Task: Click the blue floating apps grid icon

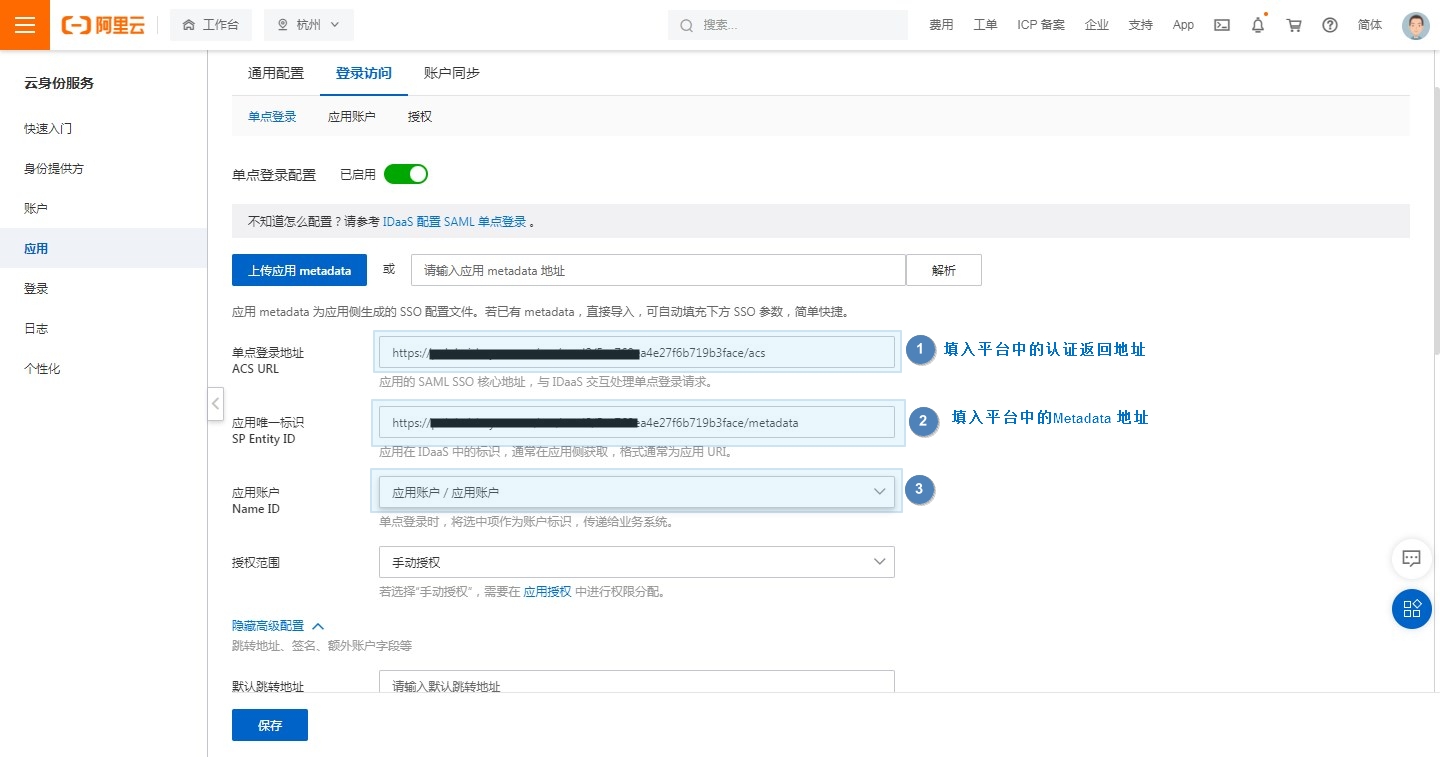Action: click(x=1411, y=609)
